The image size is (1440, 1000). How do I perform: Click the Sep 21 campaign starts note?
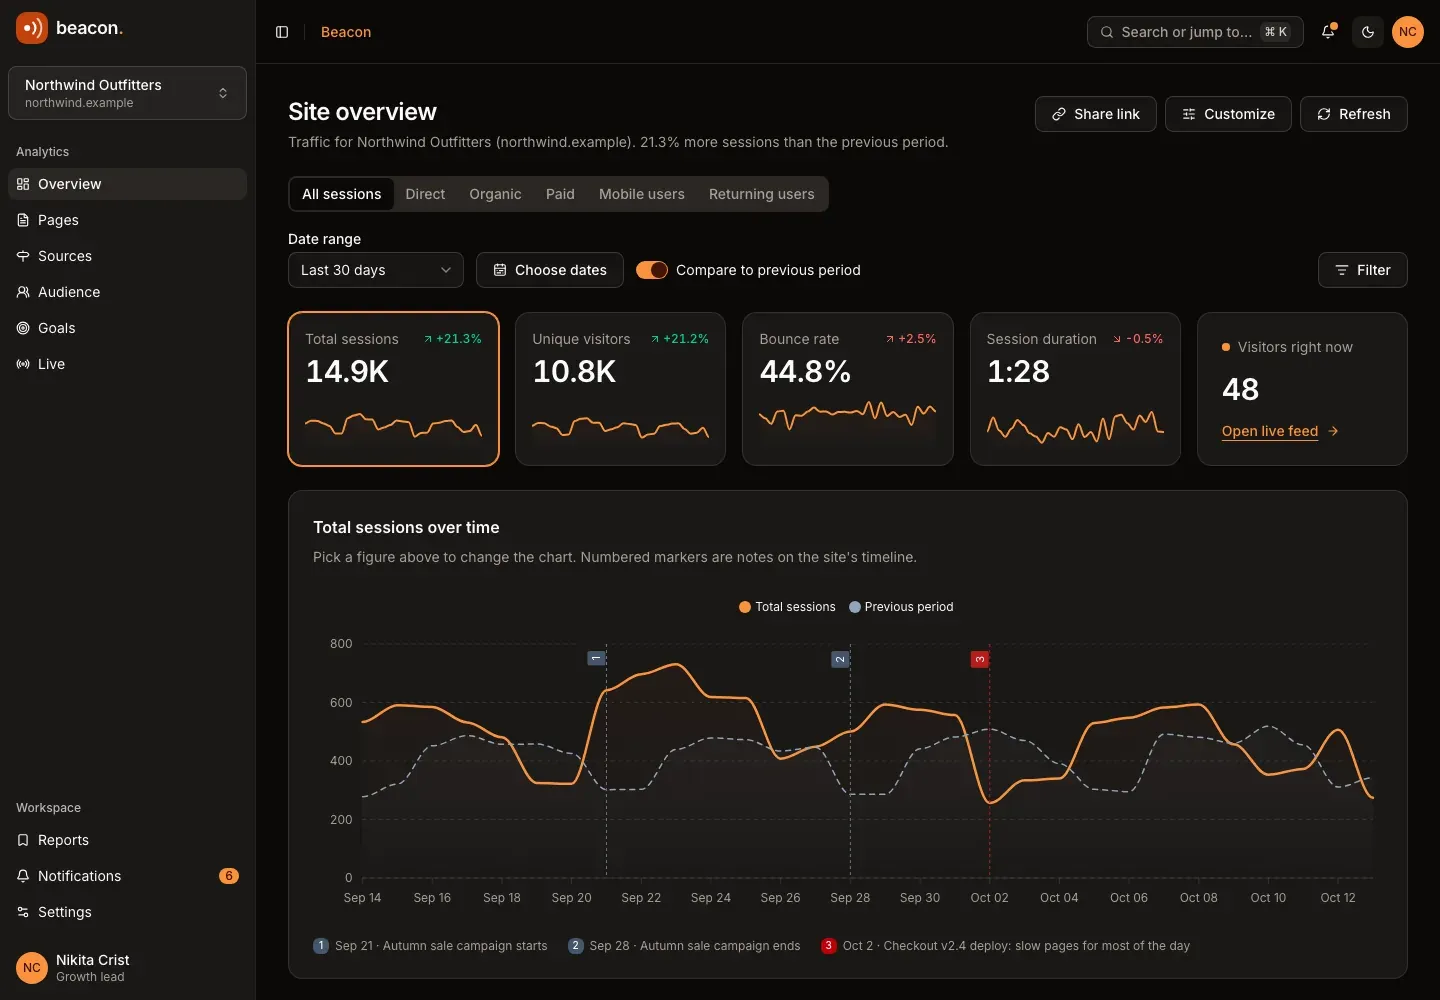pos(431,946)
